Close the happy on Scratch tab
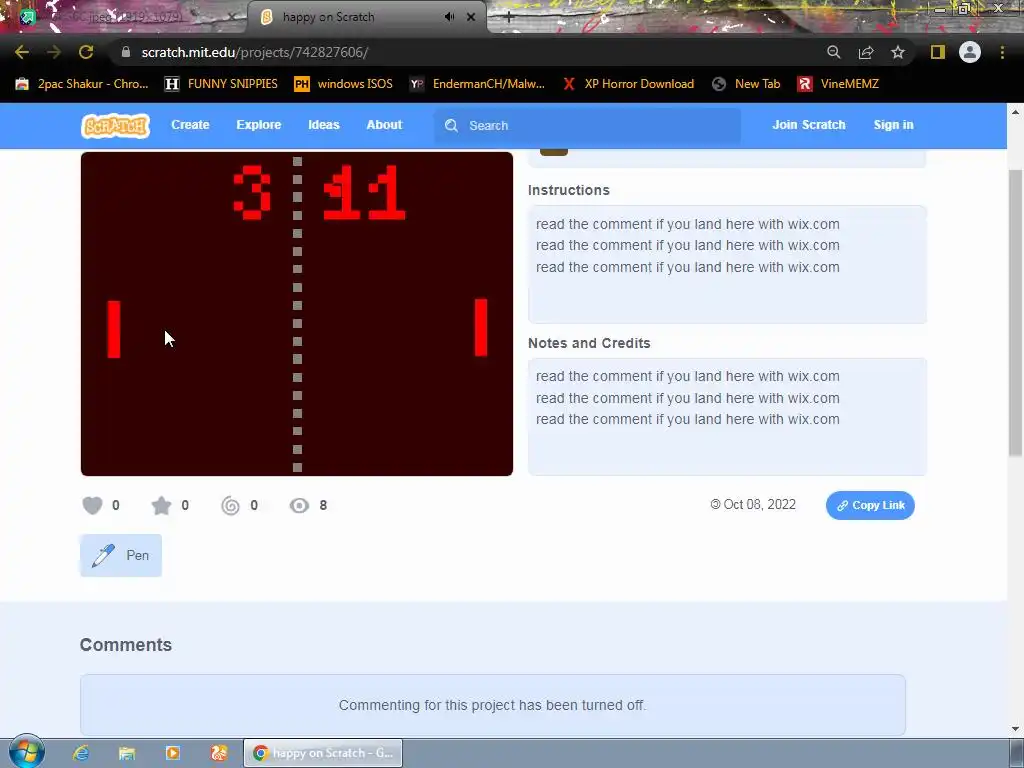This screenshot has height=768, width=1024. [471, 17]
